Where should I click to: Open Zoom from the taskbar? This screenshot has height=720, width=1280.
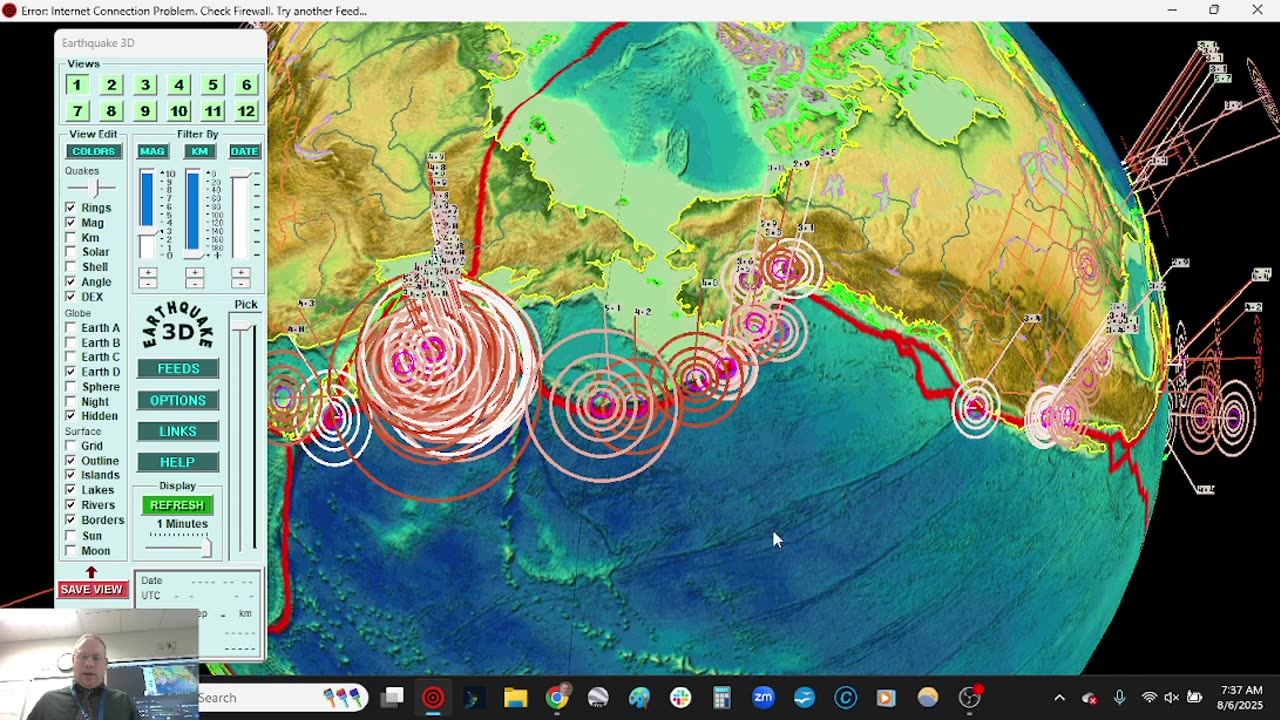pyautogui.click(x=763, y=697)
